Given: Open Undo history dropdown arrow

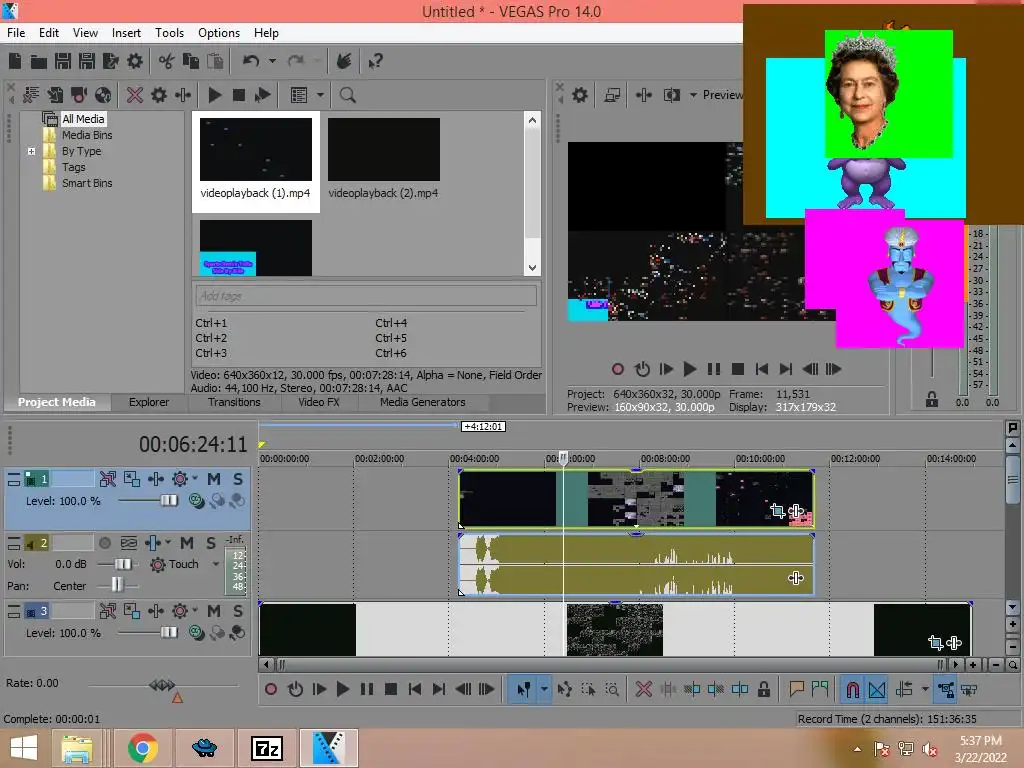Looking at the screenshot, I should coord(272,61).
